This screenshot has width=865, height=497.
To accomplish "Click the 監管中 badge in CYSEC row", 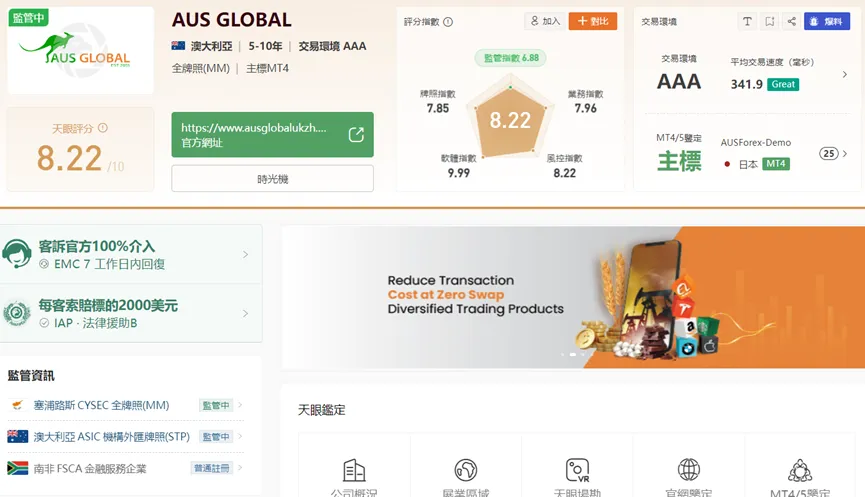I will coord(216,405).
